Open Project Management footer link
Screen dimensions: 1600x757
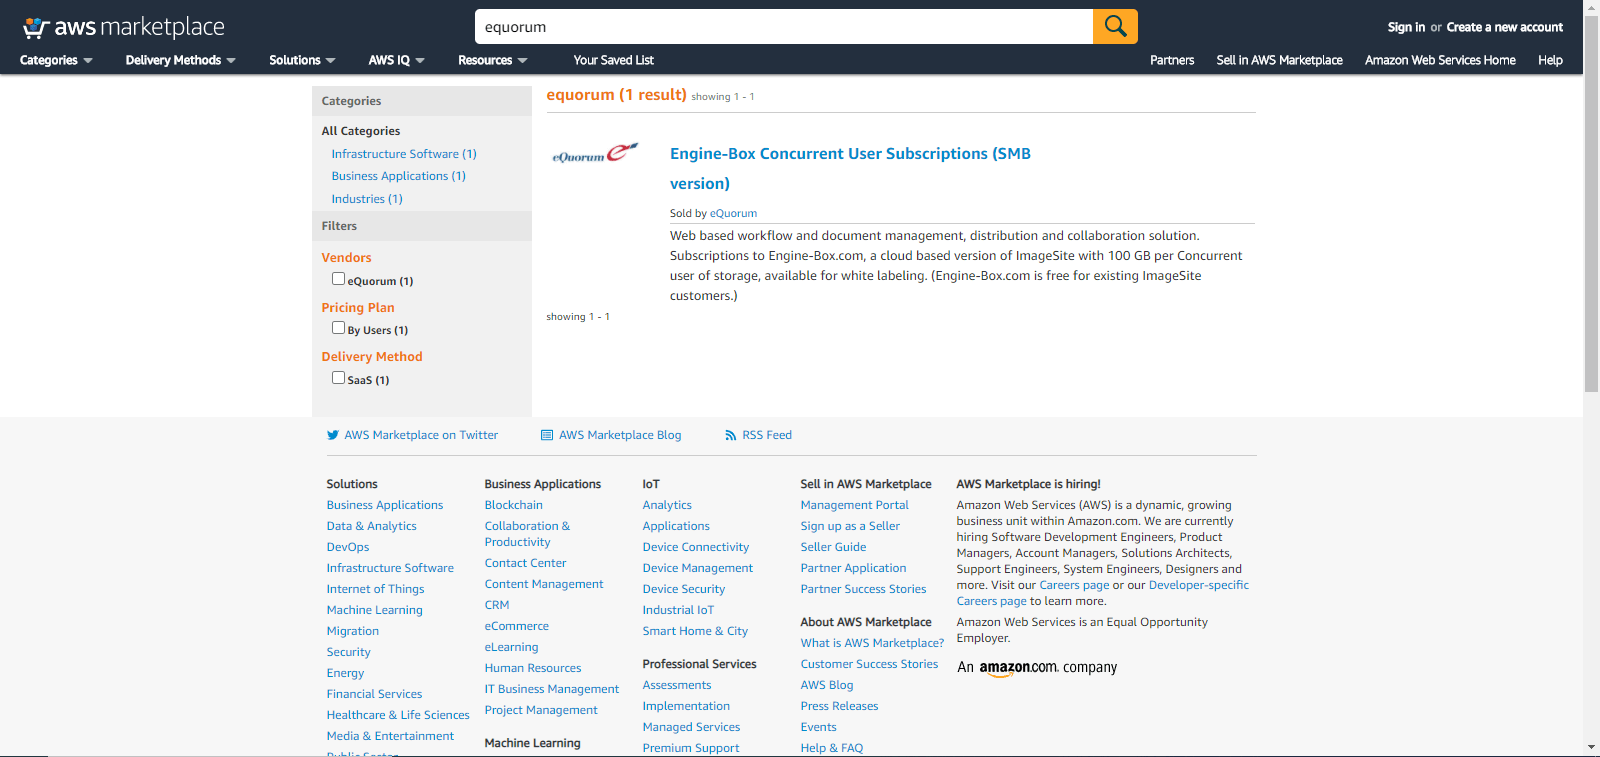click(541, 710)
